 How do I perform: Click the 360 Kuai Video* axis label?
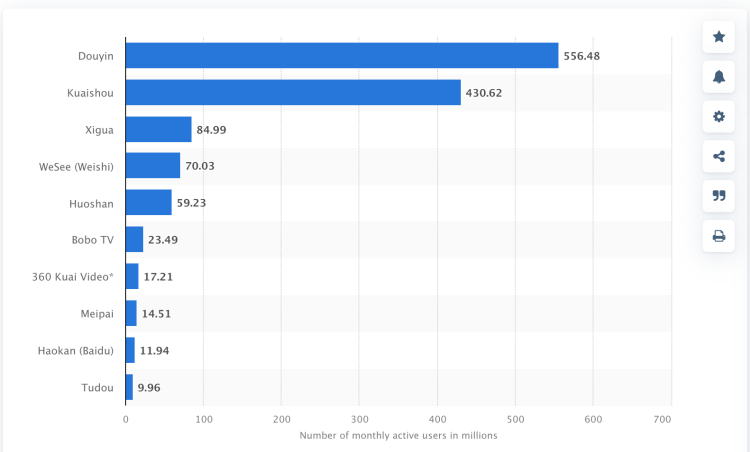(72, 276)
